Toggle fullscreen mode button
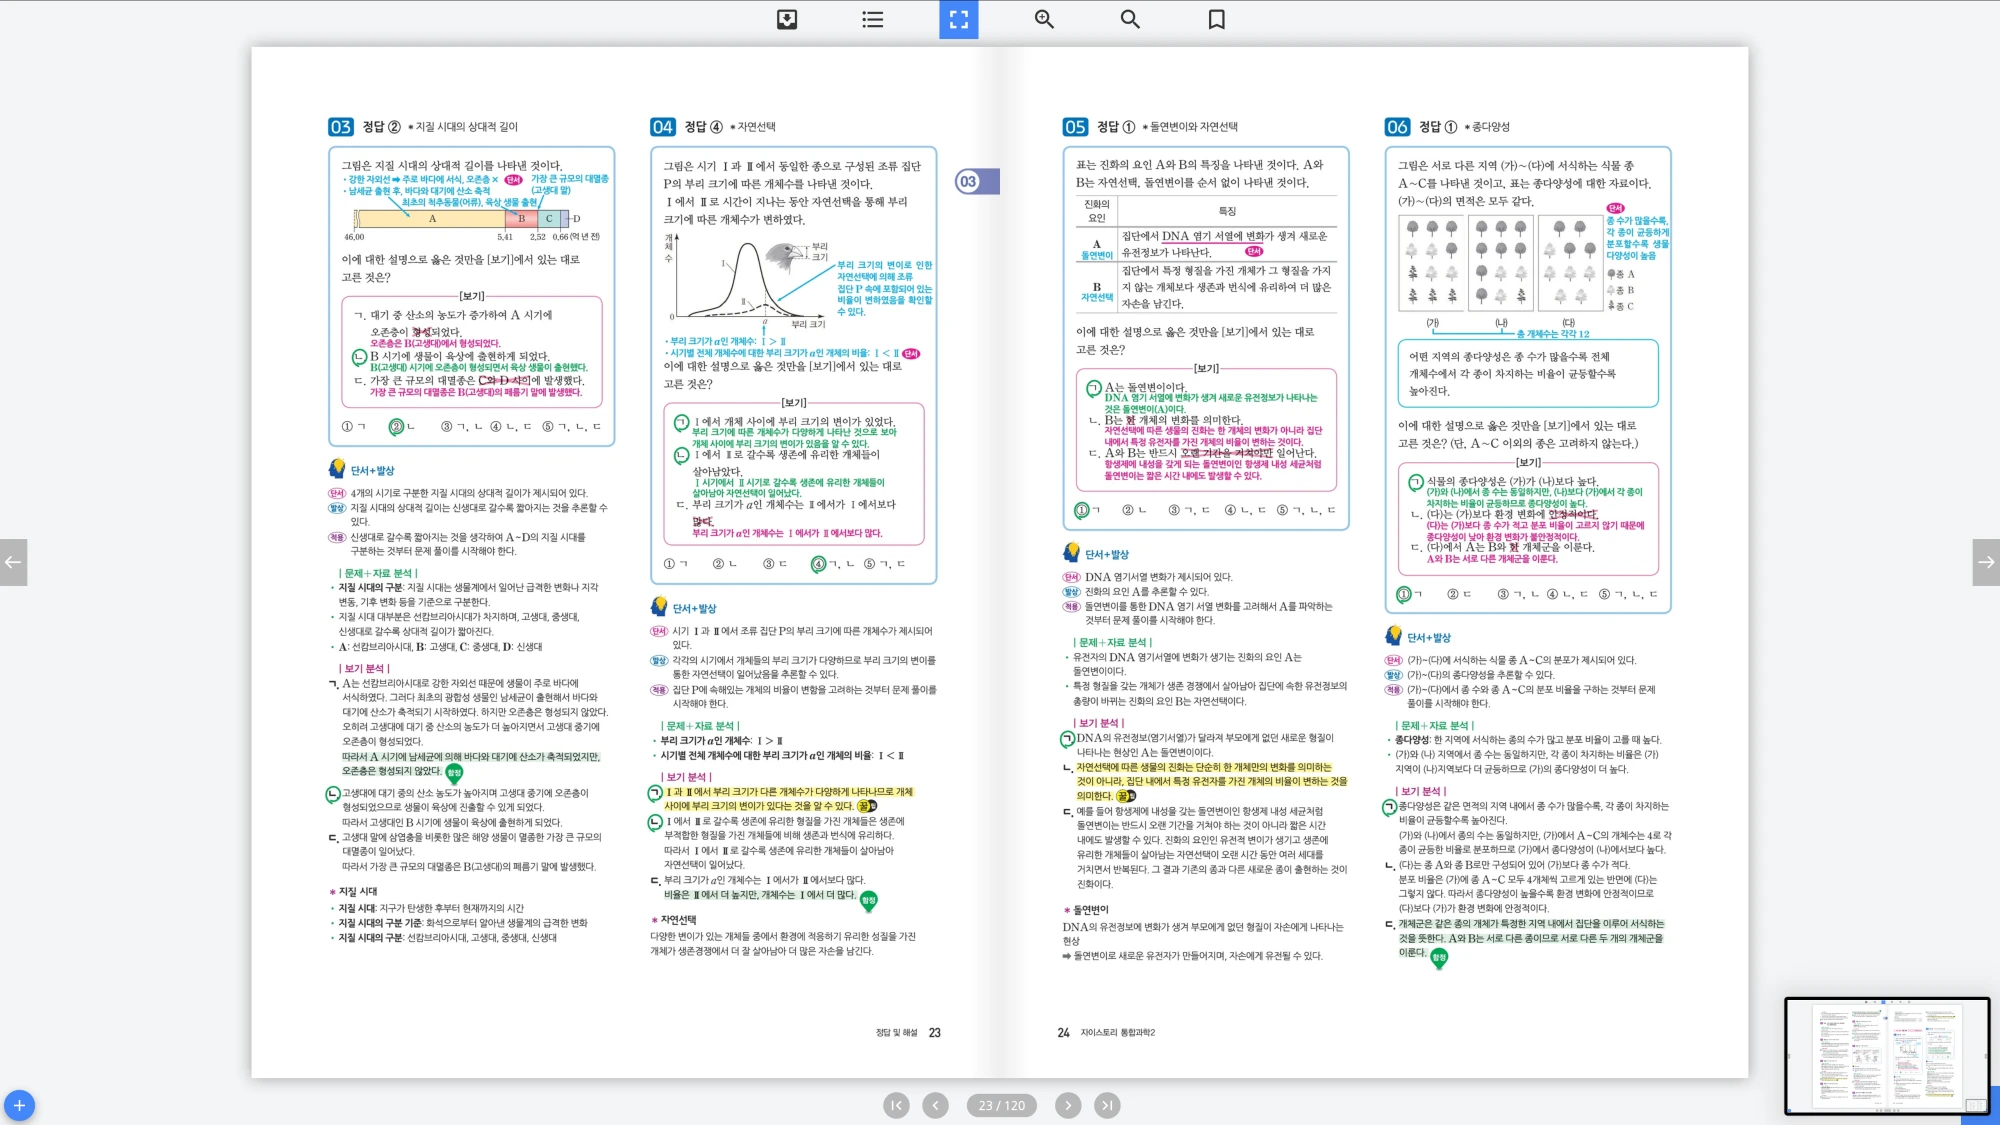Image resolution: width=2000 pixels, height=1125 pixels. point(958,19)
